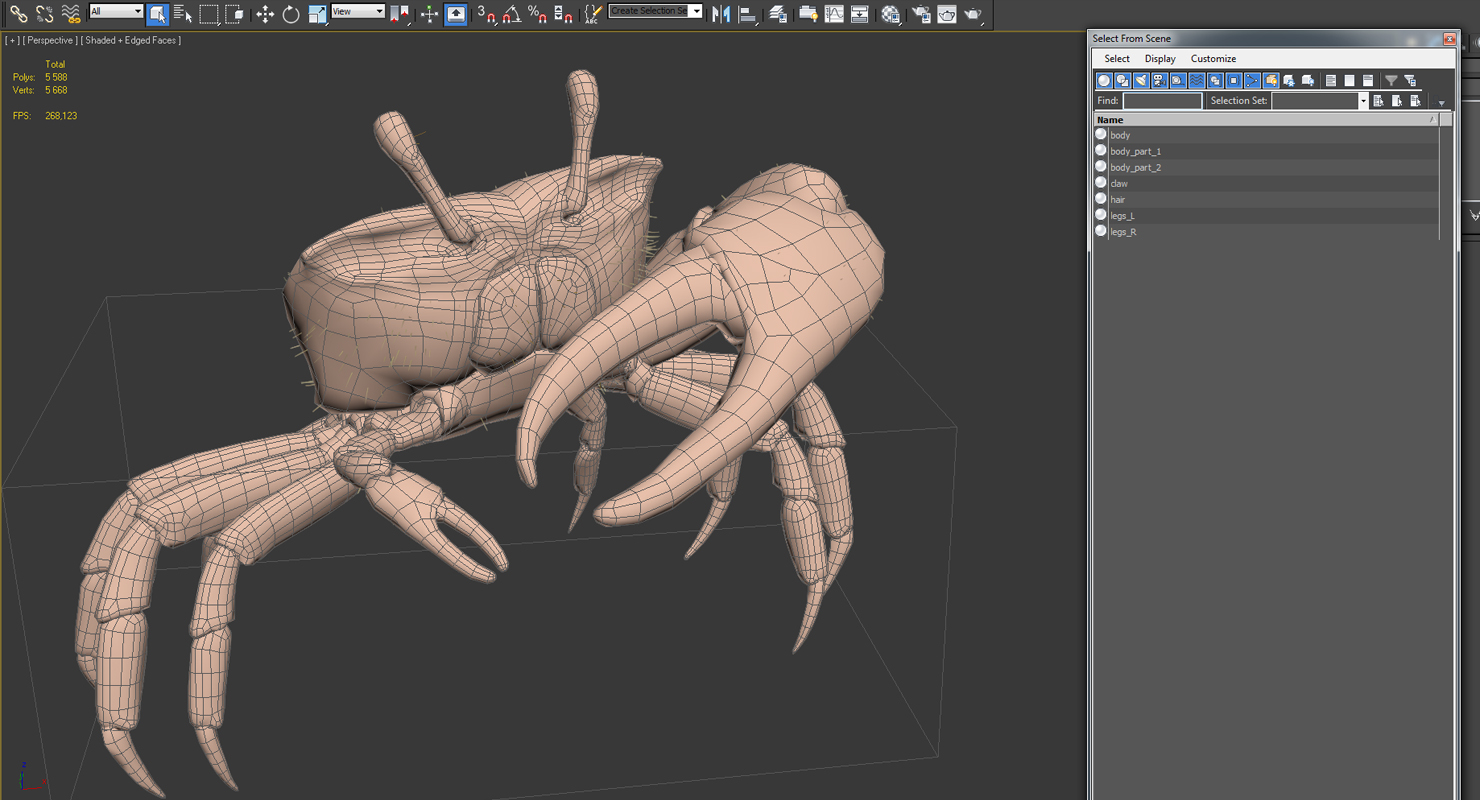Screen dimensions: 1480x800
Task: Click the Mirror tool icon
Action: (x=721, y=14)
